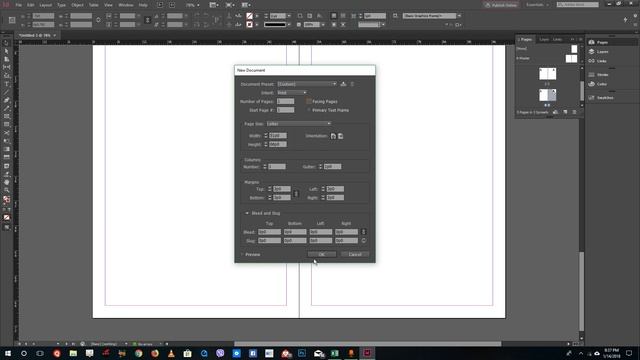
Task: Click the fill color swatch in control bar
Action: (249, 16)
